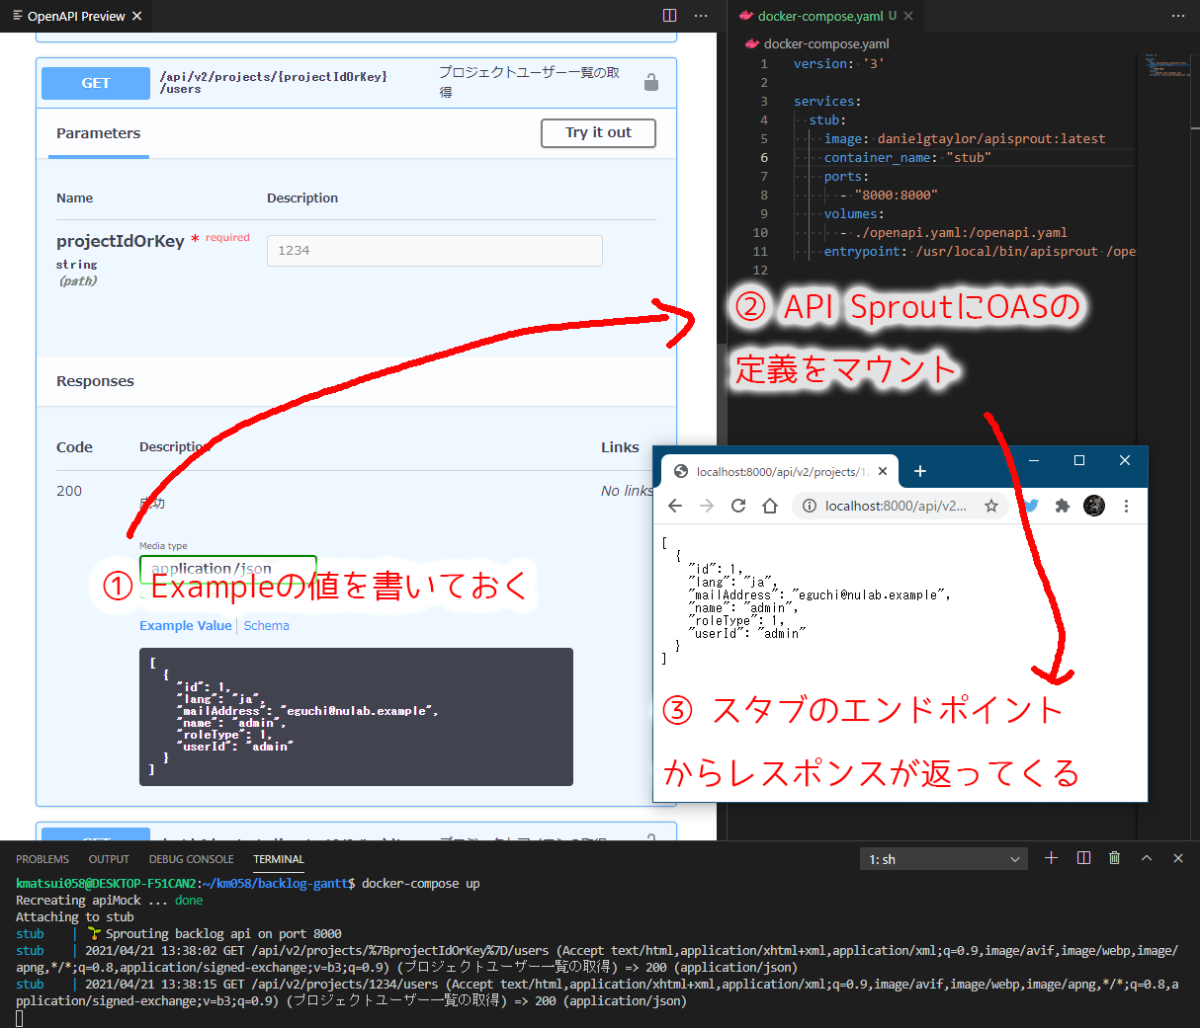Click the lock icon on the GET users endpoint
The image size is (1200, 1028).
[651, 82]
